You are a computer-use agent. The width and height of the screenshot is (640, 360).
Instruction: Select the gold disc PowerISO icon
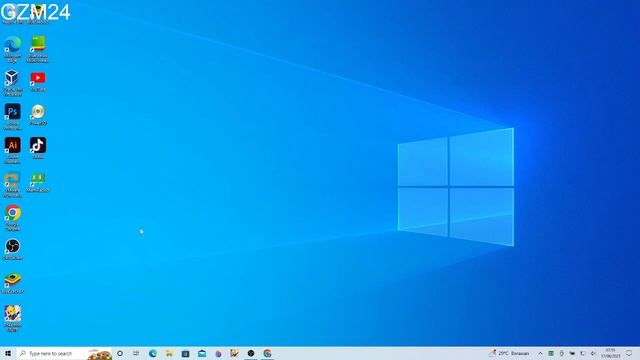(x=38, y=115)
